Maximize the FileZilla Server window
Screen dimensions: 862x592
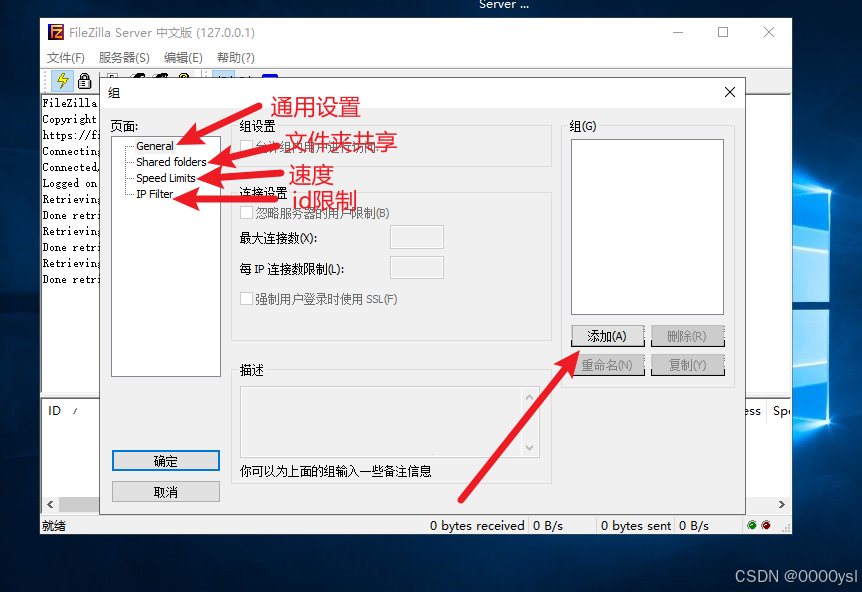click(723, 32)
